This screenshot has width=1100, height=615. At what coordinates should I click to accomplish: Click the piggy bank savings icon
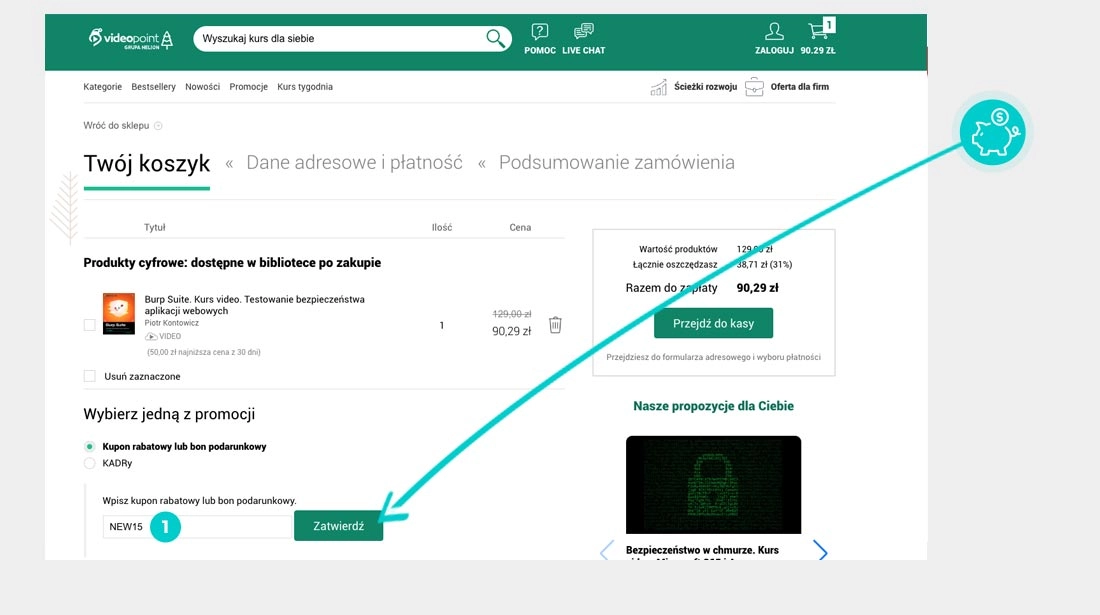tap(992, 133)
